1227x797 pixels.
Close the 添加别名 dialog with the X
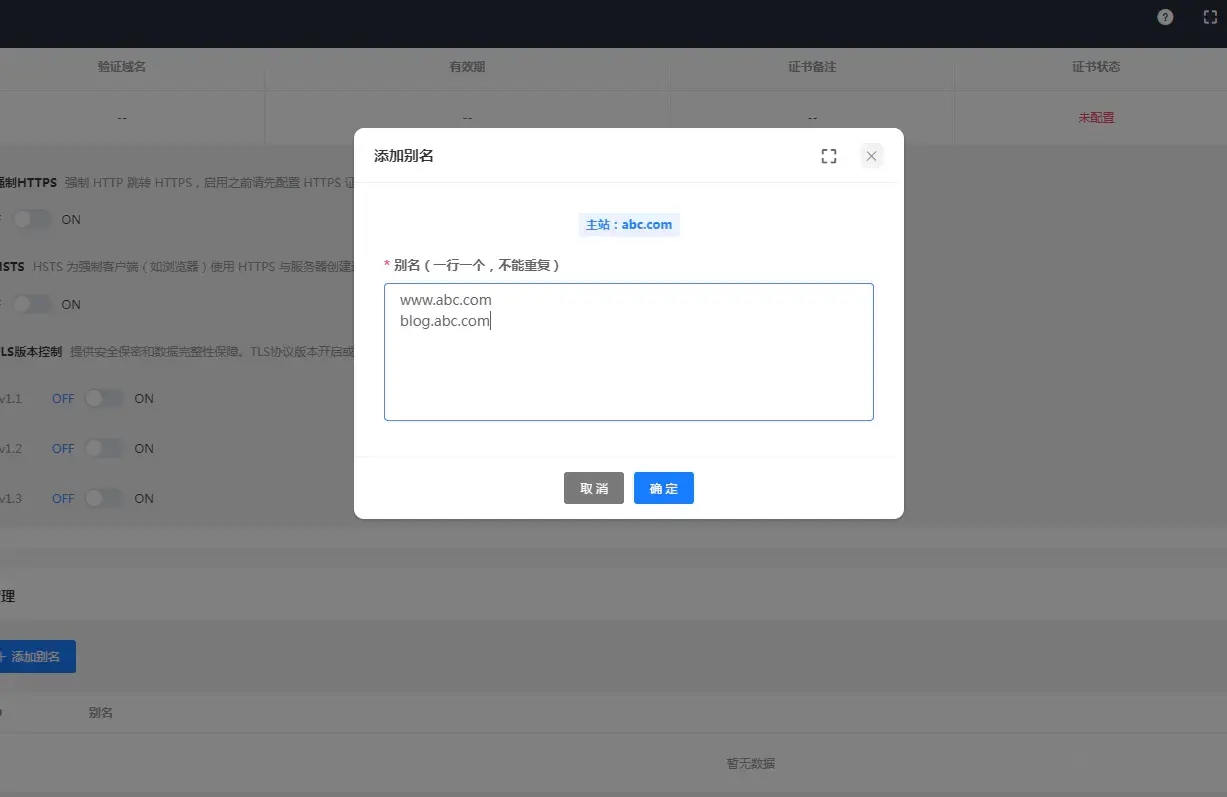(x=871, y=156)
